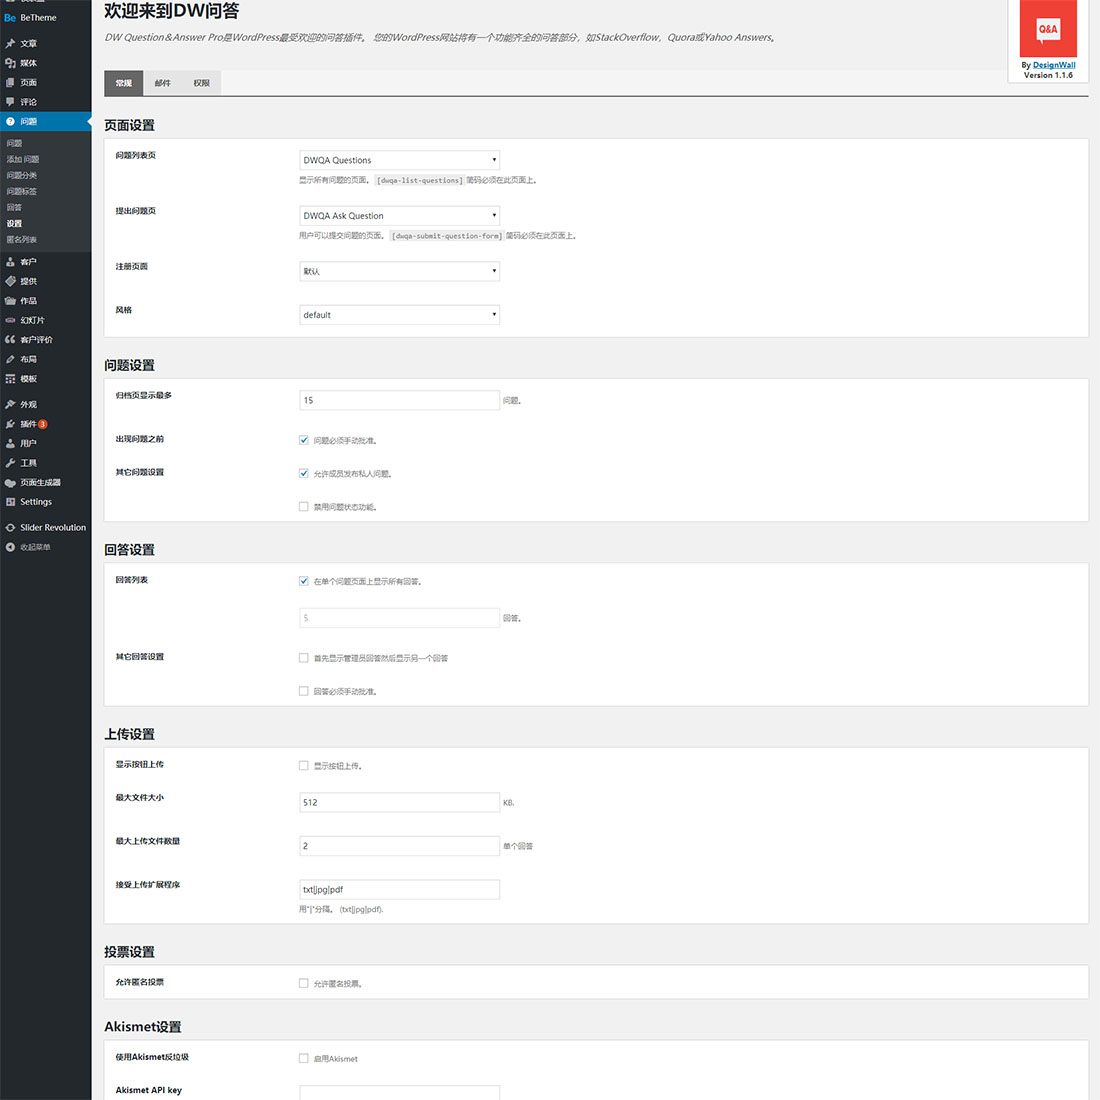Open the DWQA Questions page dropdown
Screen dimensions: 1100x1100
point(399,160)
